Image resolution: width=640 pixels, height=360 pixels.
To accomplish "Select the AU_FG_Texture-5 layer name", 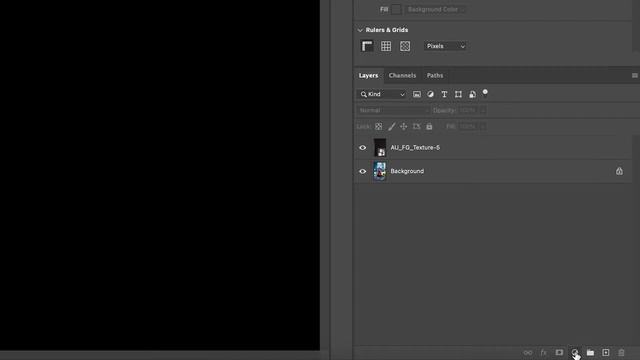I will coord(415,148).
